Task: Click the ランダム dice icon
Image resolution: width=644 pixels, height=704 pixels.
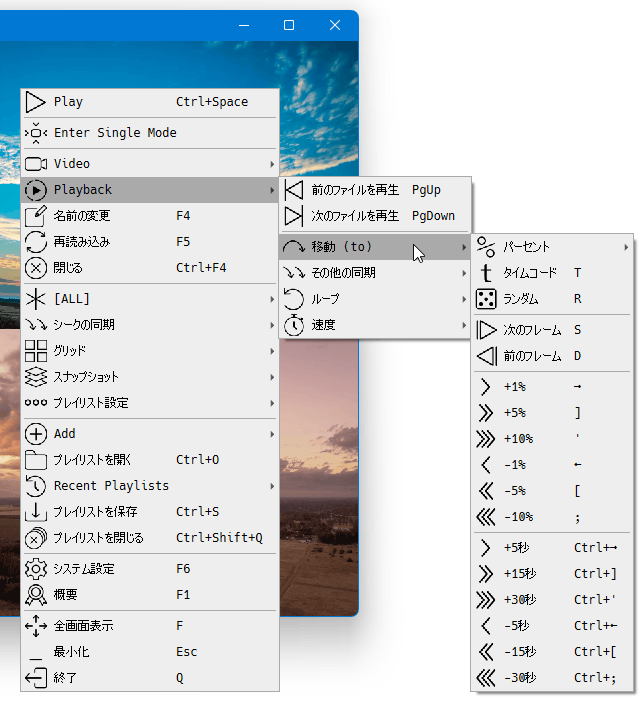Action: [x=485, y=299]
